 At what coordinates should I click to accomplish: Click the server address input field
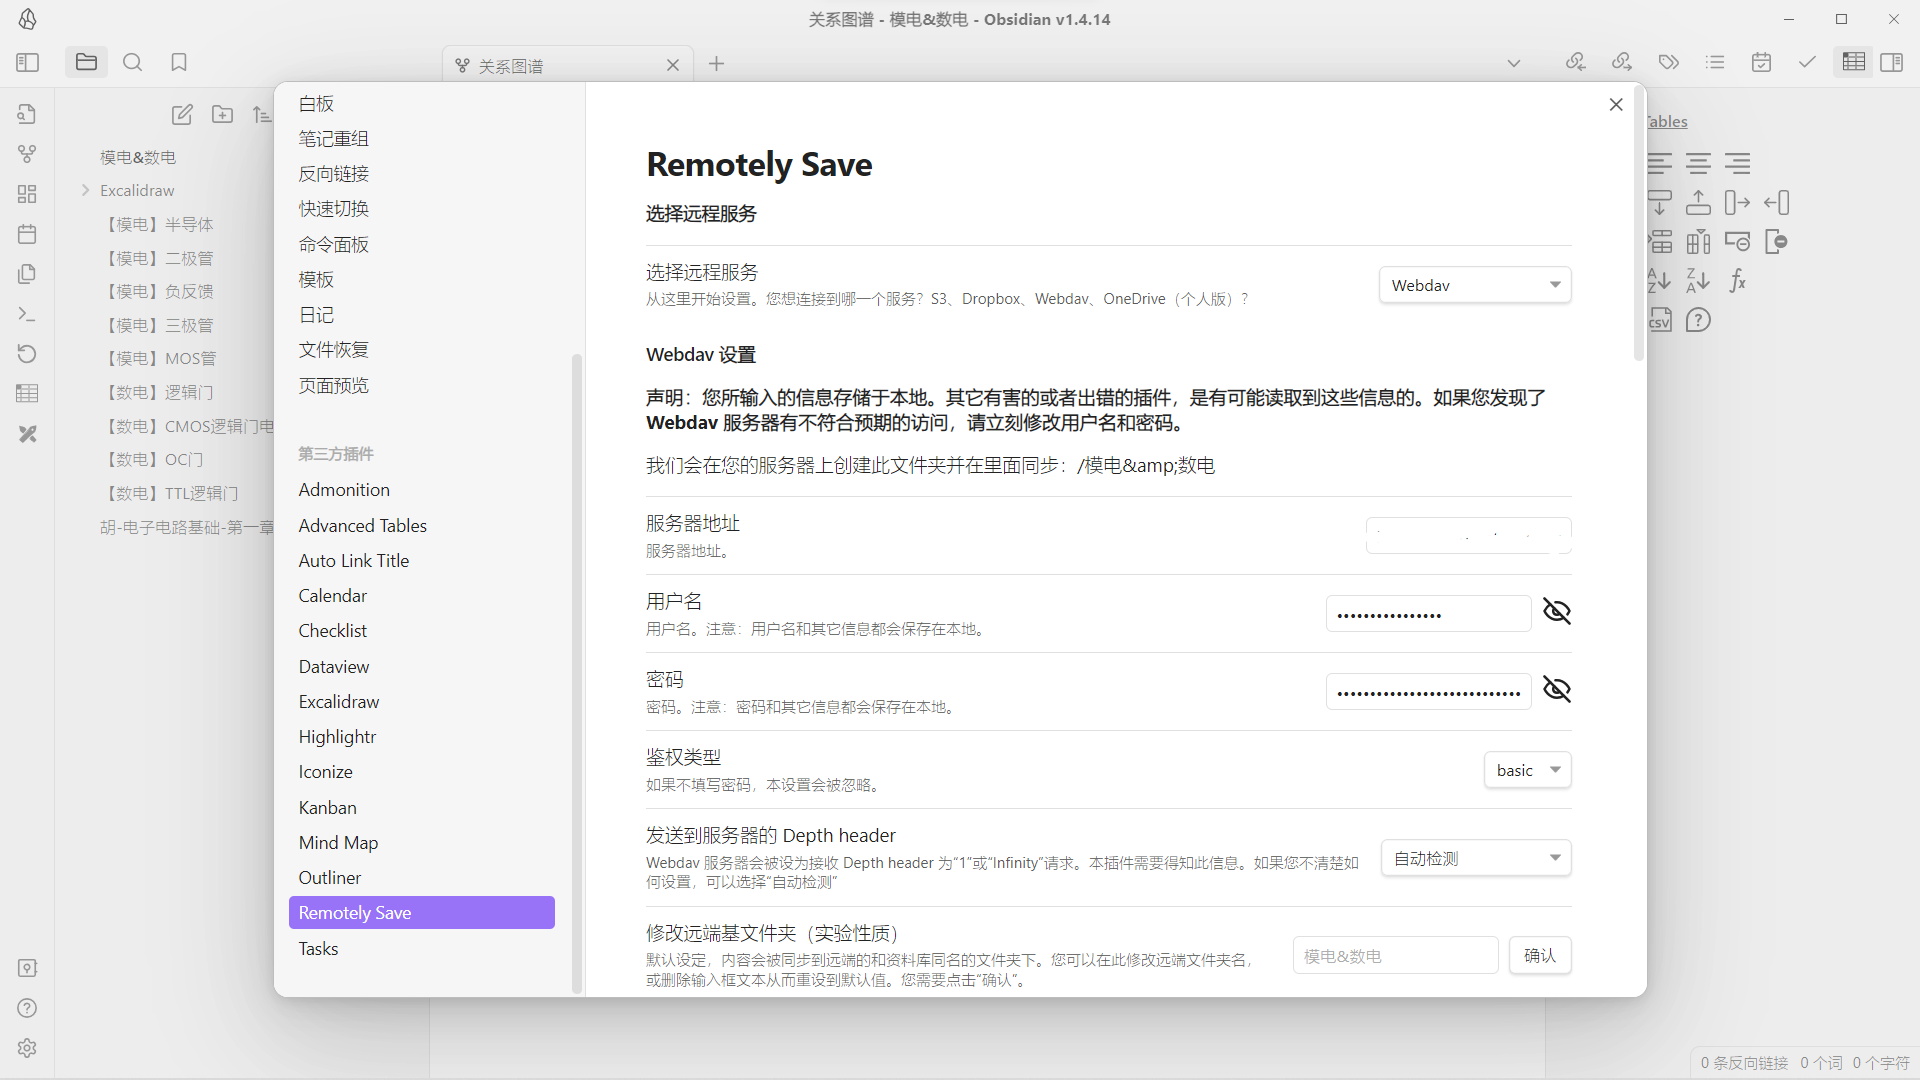click(x=1469, y=536)
